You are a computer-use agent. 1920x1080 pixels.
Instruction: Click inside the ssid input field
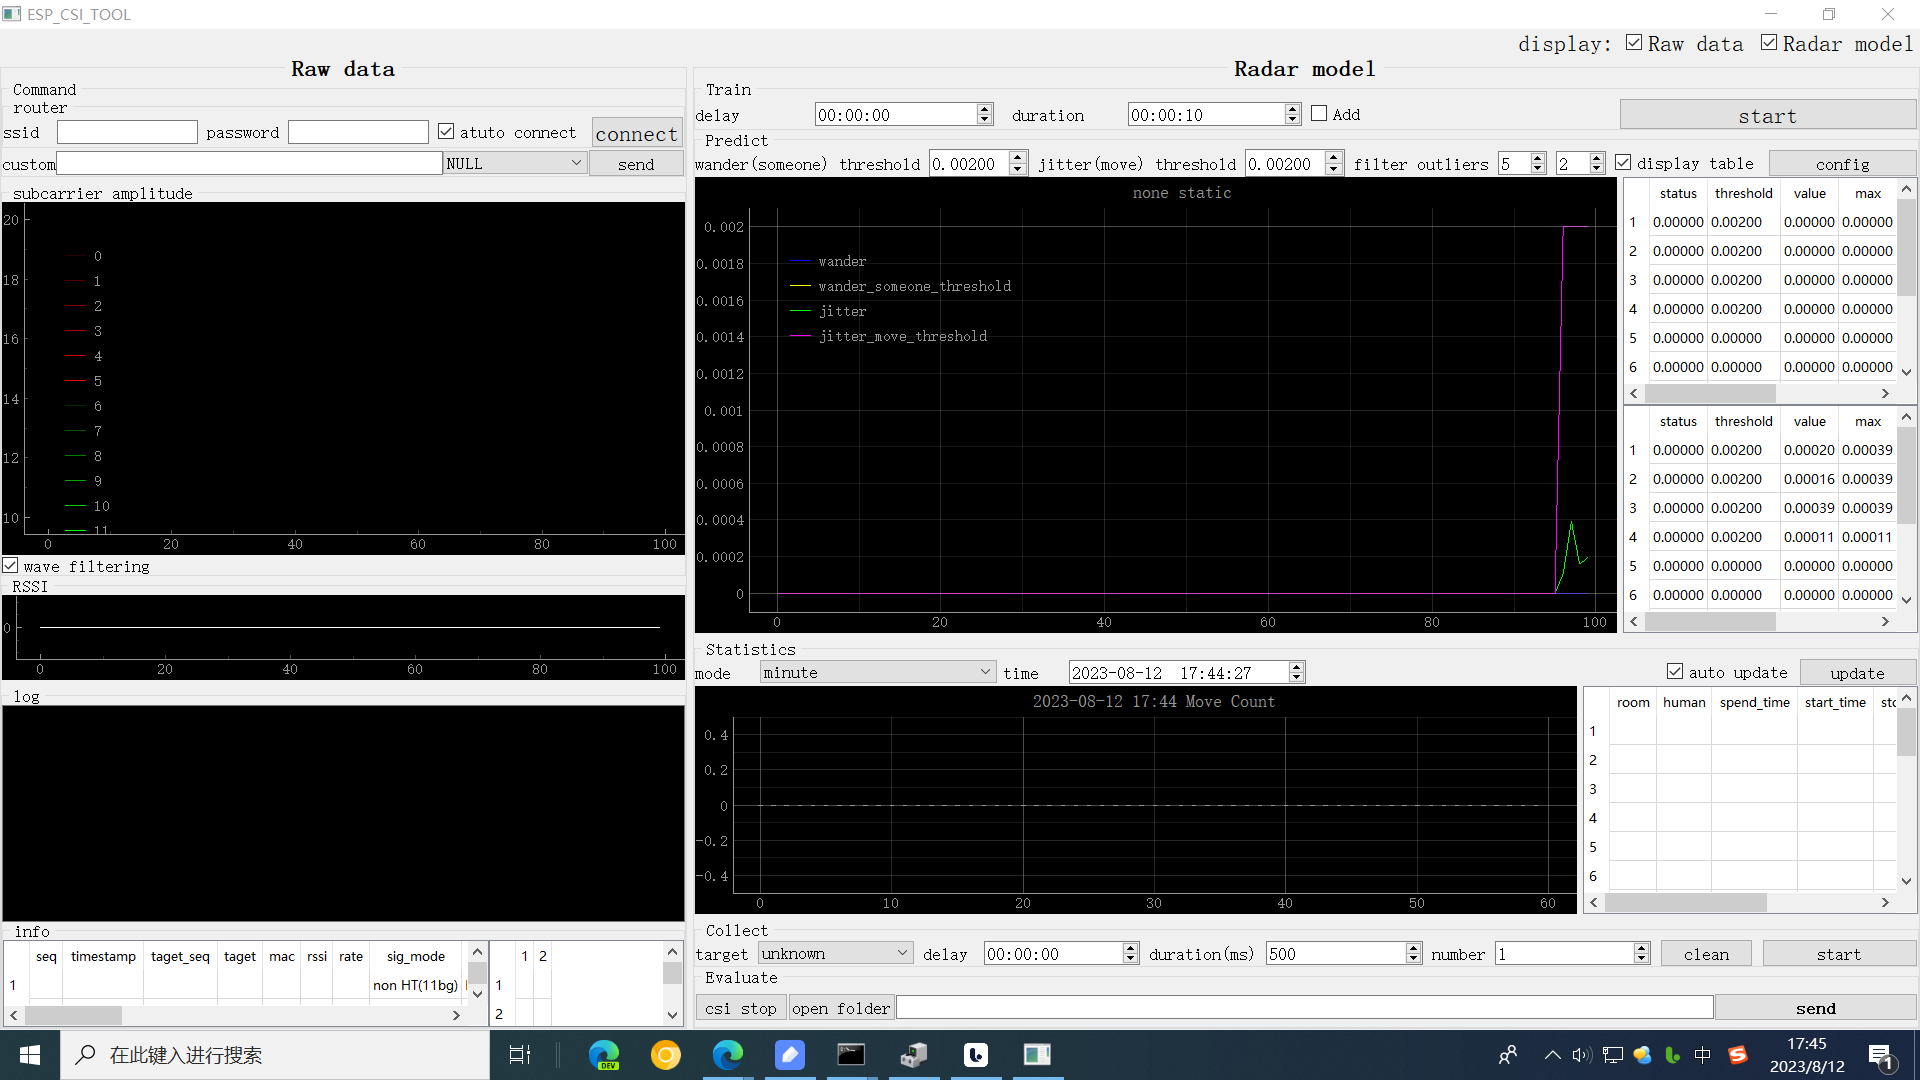pos(127,131)
